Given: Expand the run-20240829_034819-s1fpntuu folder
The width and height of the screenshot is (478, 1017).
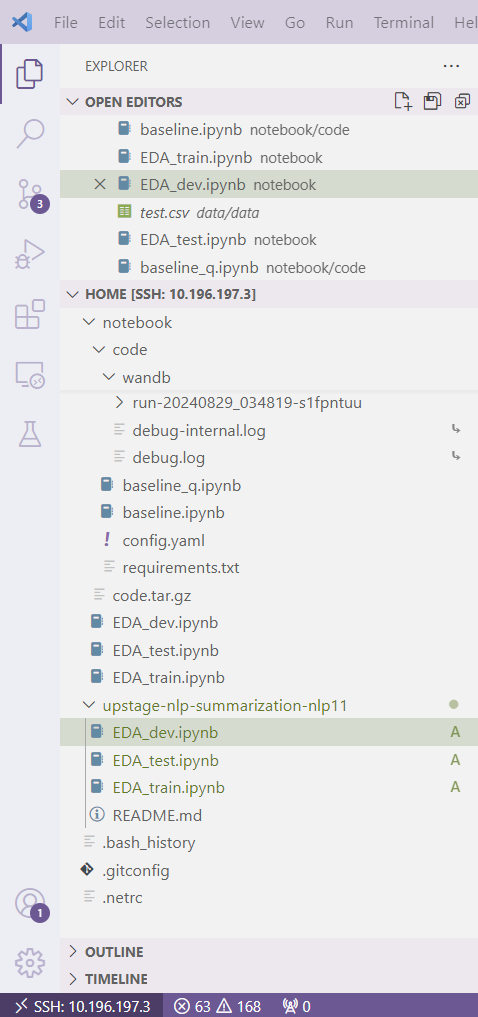Looking at the screenshot, I should coord(119,403).
